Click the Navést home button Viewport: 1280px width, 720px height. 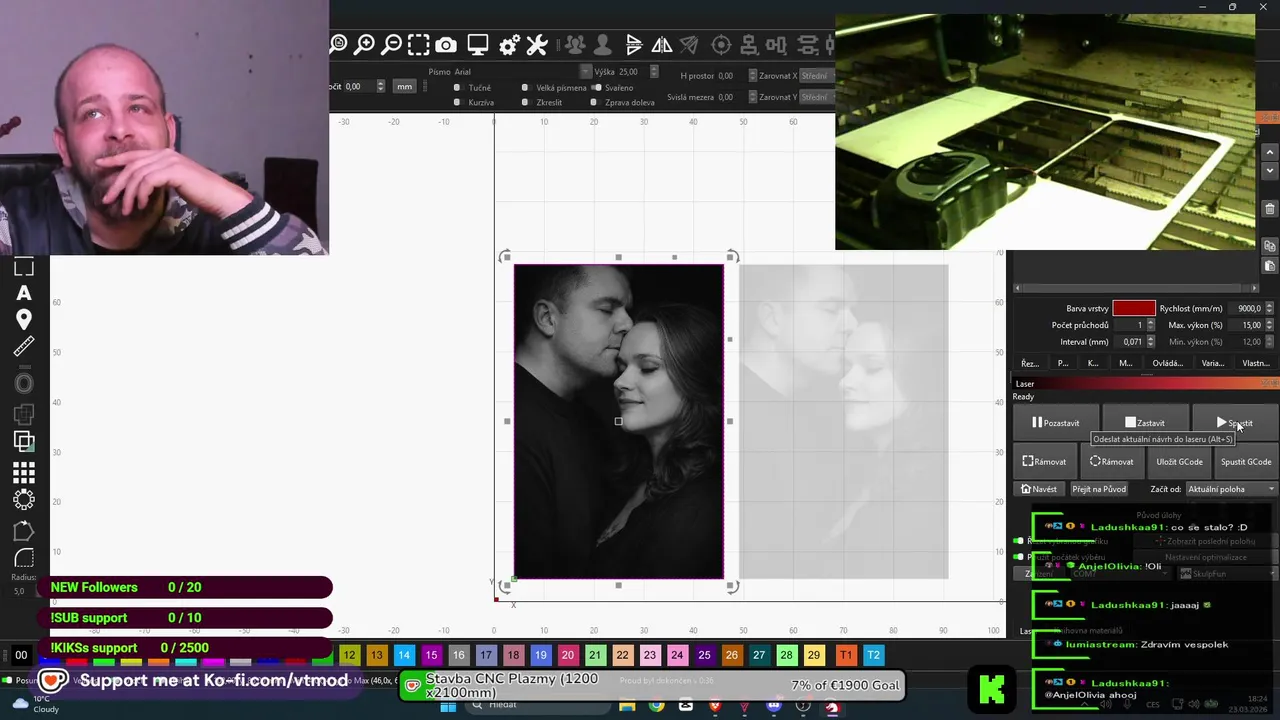pyautogui.click(x=1039, y=489)
